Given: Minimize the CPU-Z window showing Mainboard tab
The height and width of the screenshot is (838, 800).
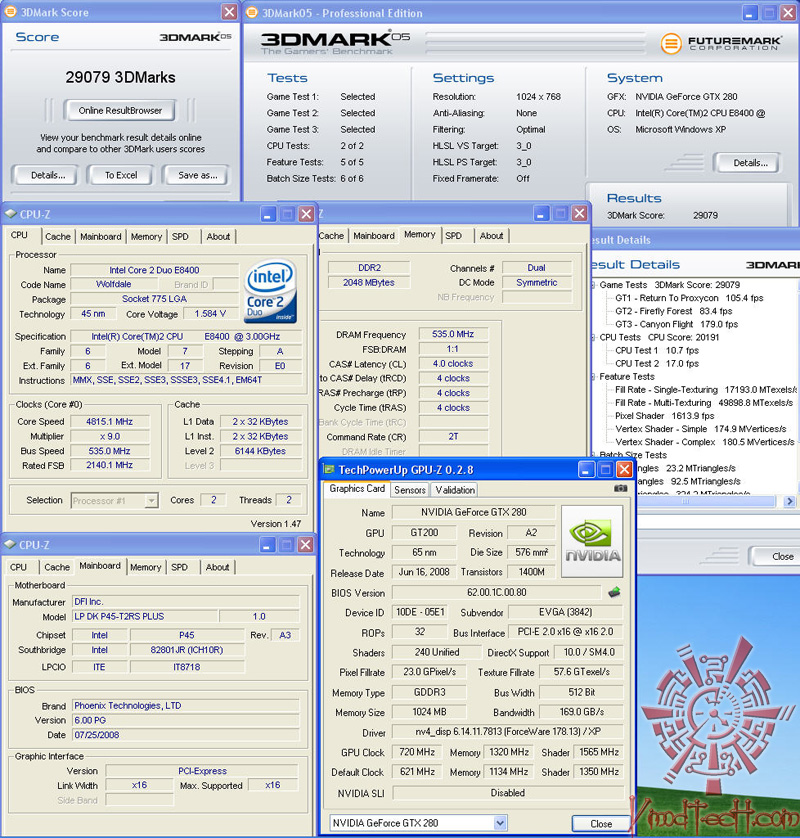Looking at the screenshot, I should point(268,545).
